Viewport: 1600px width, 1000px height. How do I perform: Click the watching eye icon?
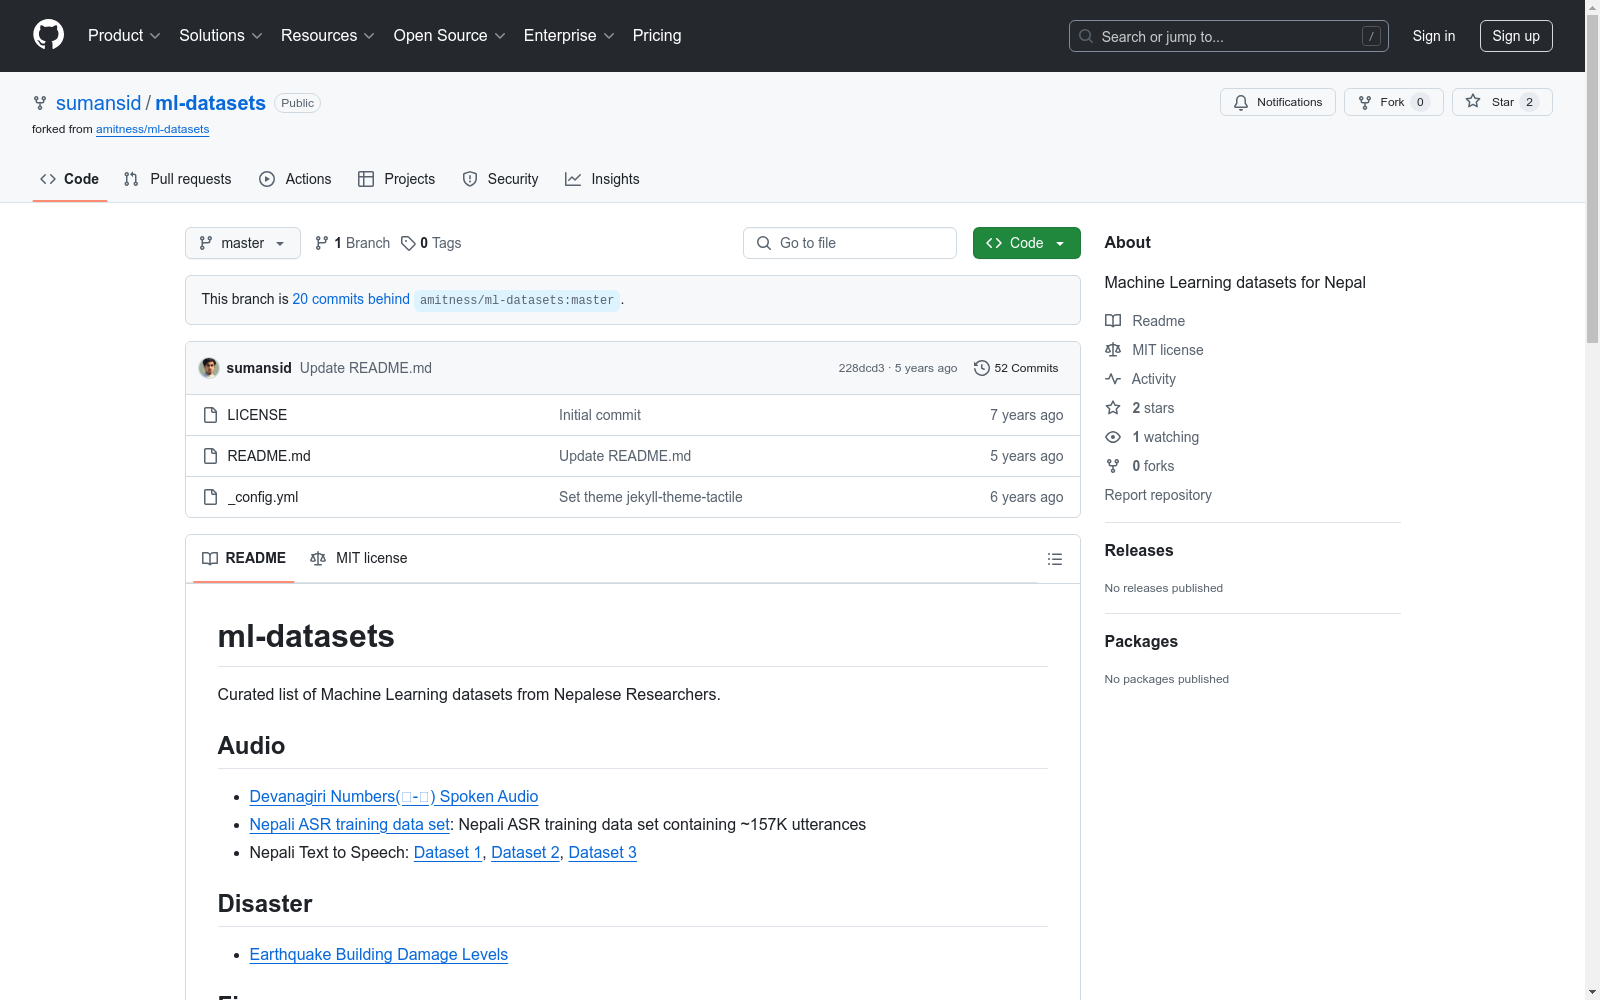tap(1113, 437)
